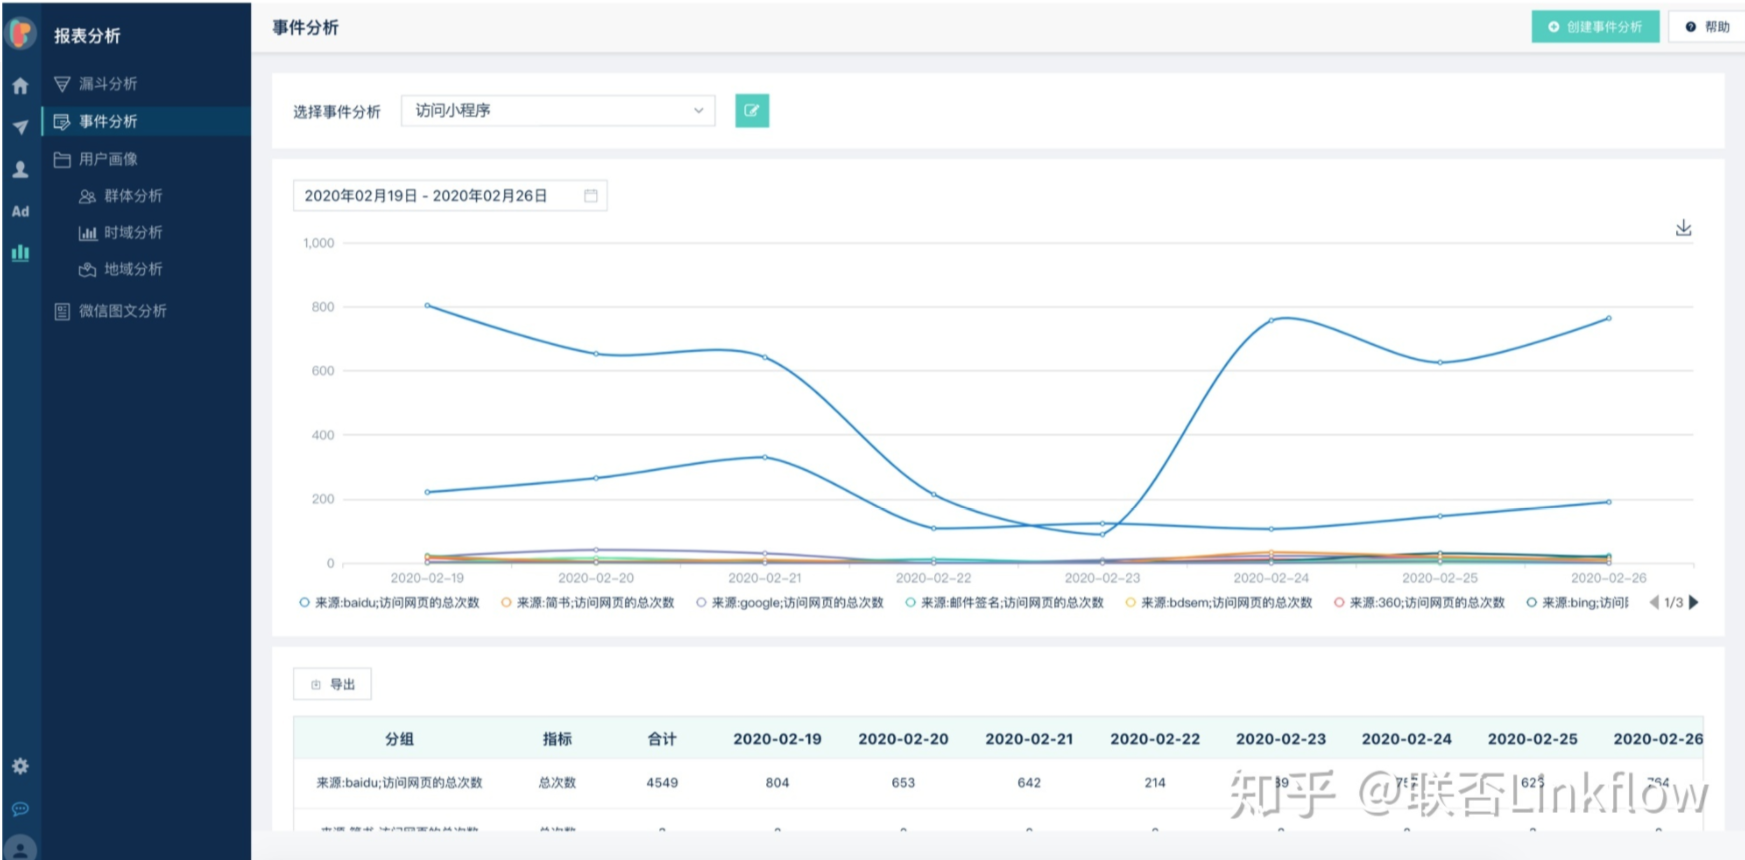Toggle legend 来源:邮件签名 series

pos(1004,602)
